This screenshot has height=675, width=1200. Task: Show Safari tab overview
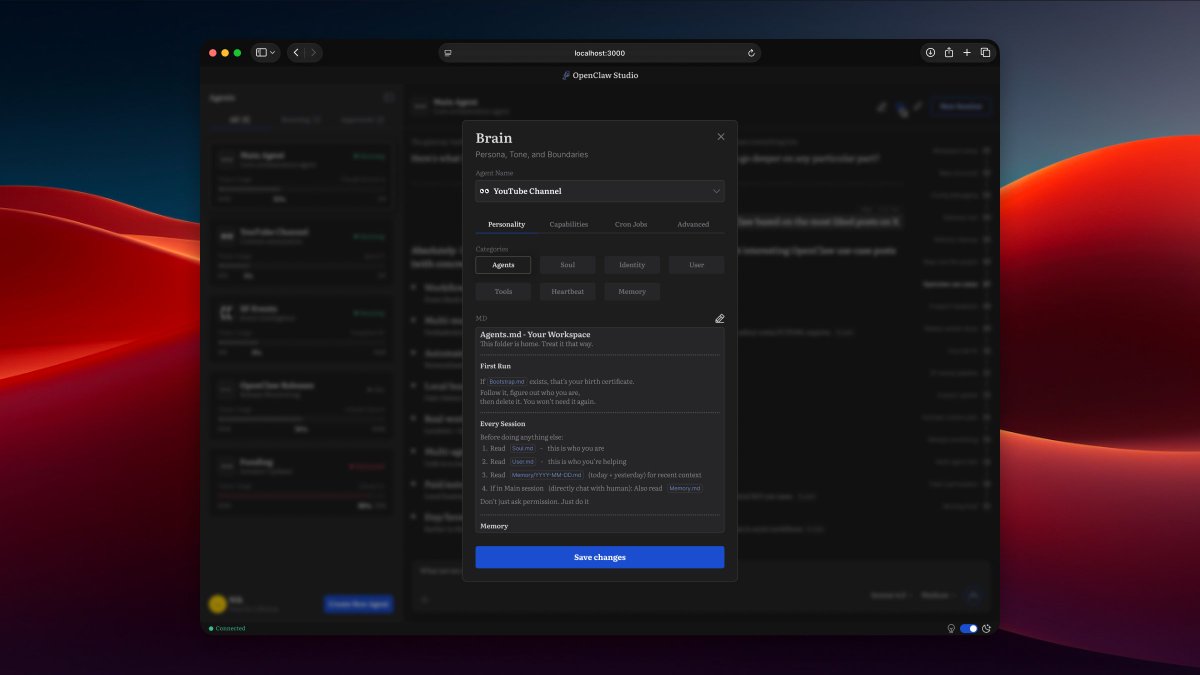click(x=985, y=53)
